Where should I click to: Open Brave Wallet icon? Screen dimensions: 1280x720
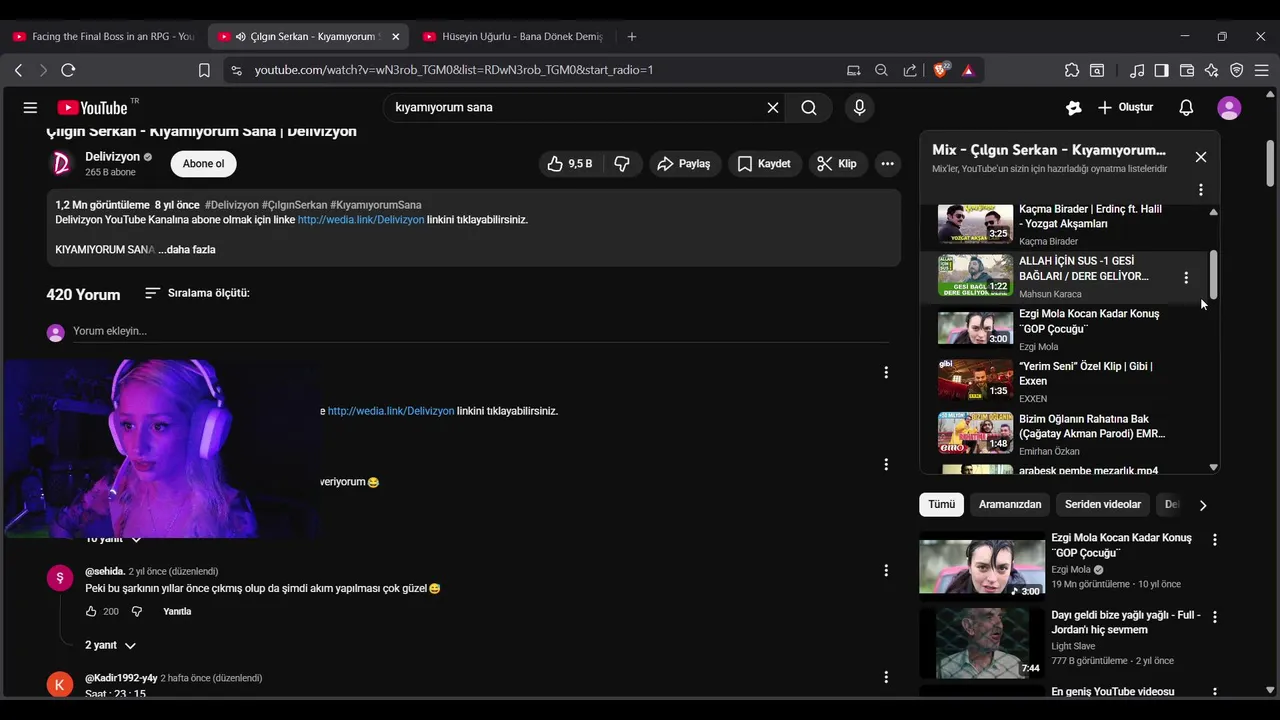(1187, 70)
